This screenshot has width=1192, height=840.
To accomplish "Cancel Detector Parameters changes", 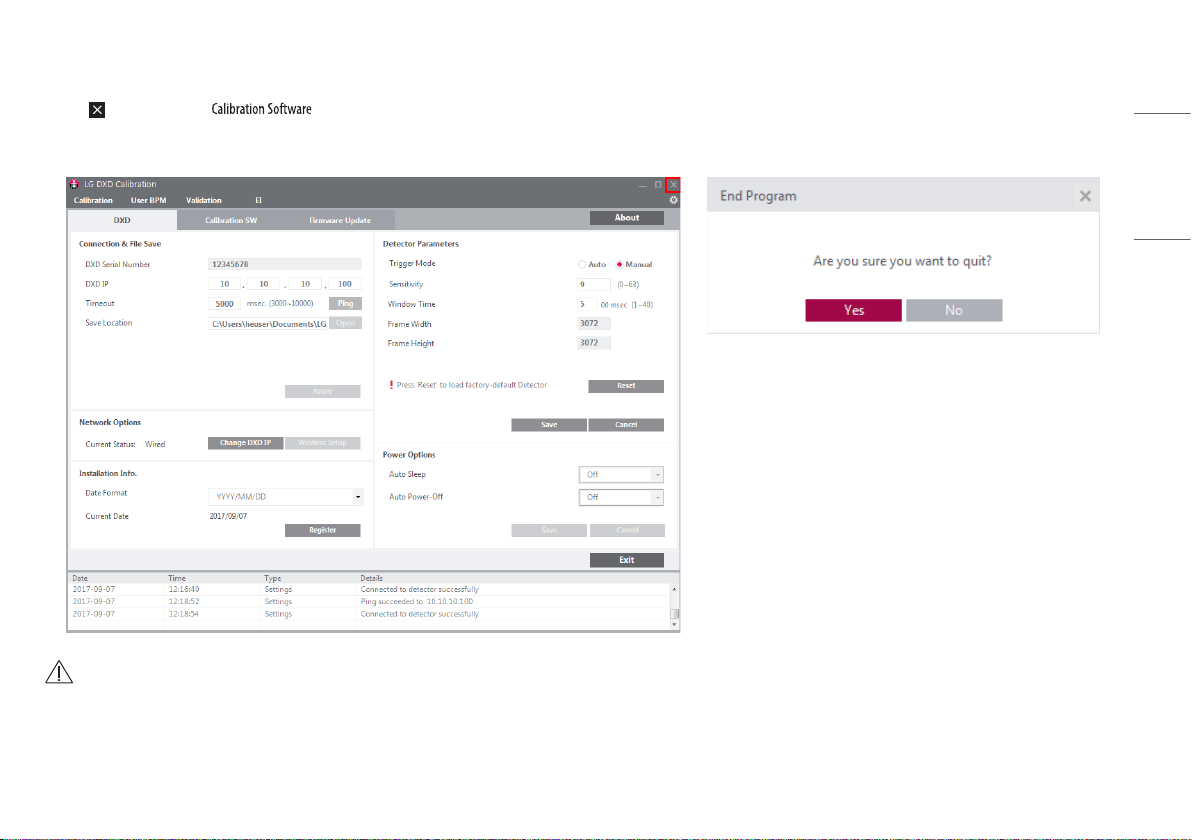I will coord(626,425).
